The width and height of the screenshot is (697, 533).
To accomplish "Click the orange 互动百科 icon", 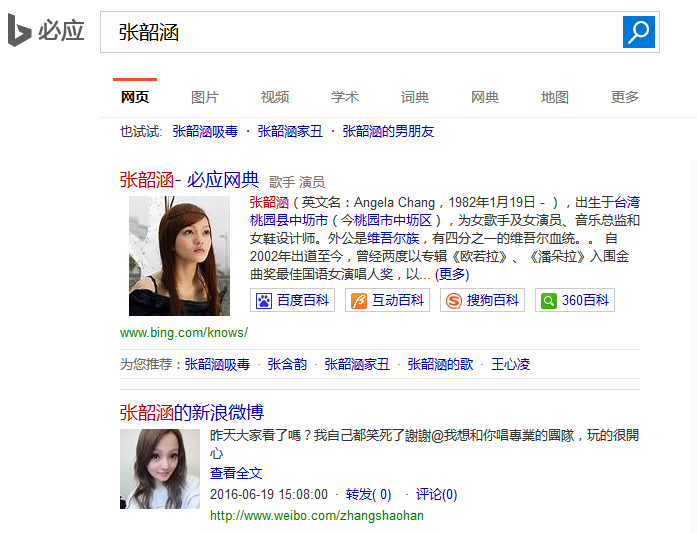I will click(359, 301).
